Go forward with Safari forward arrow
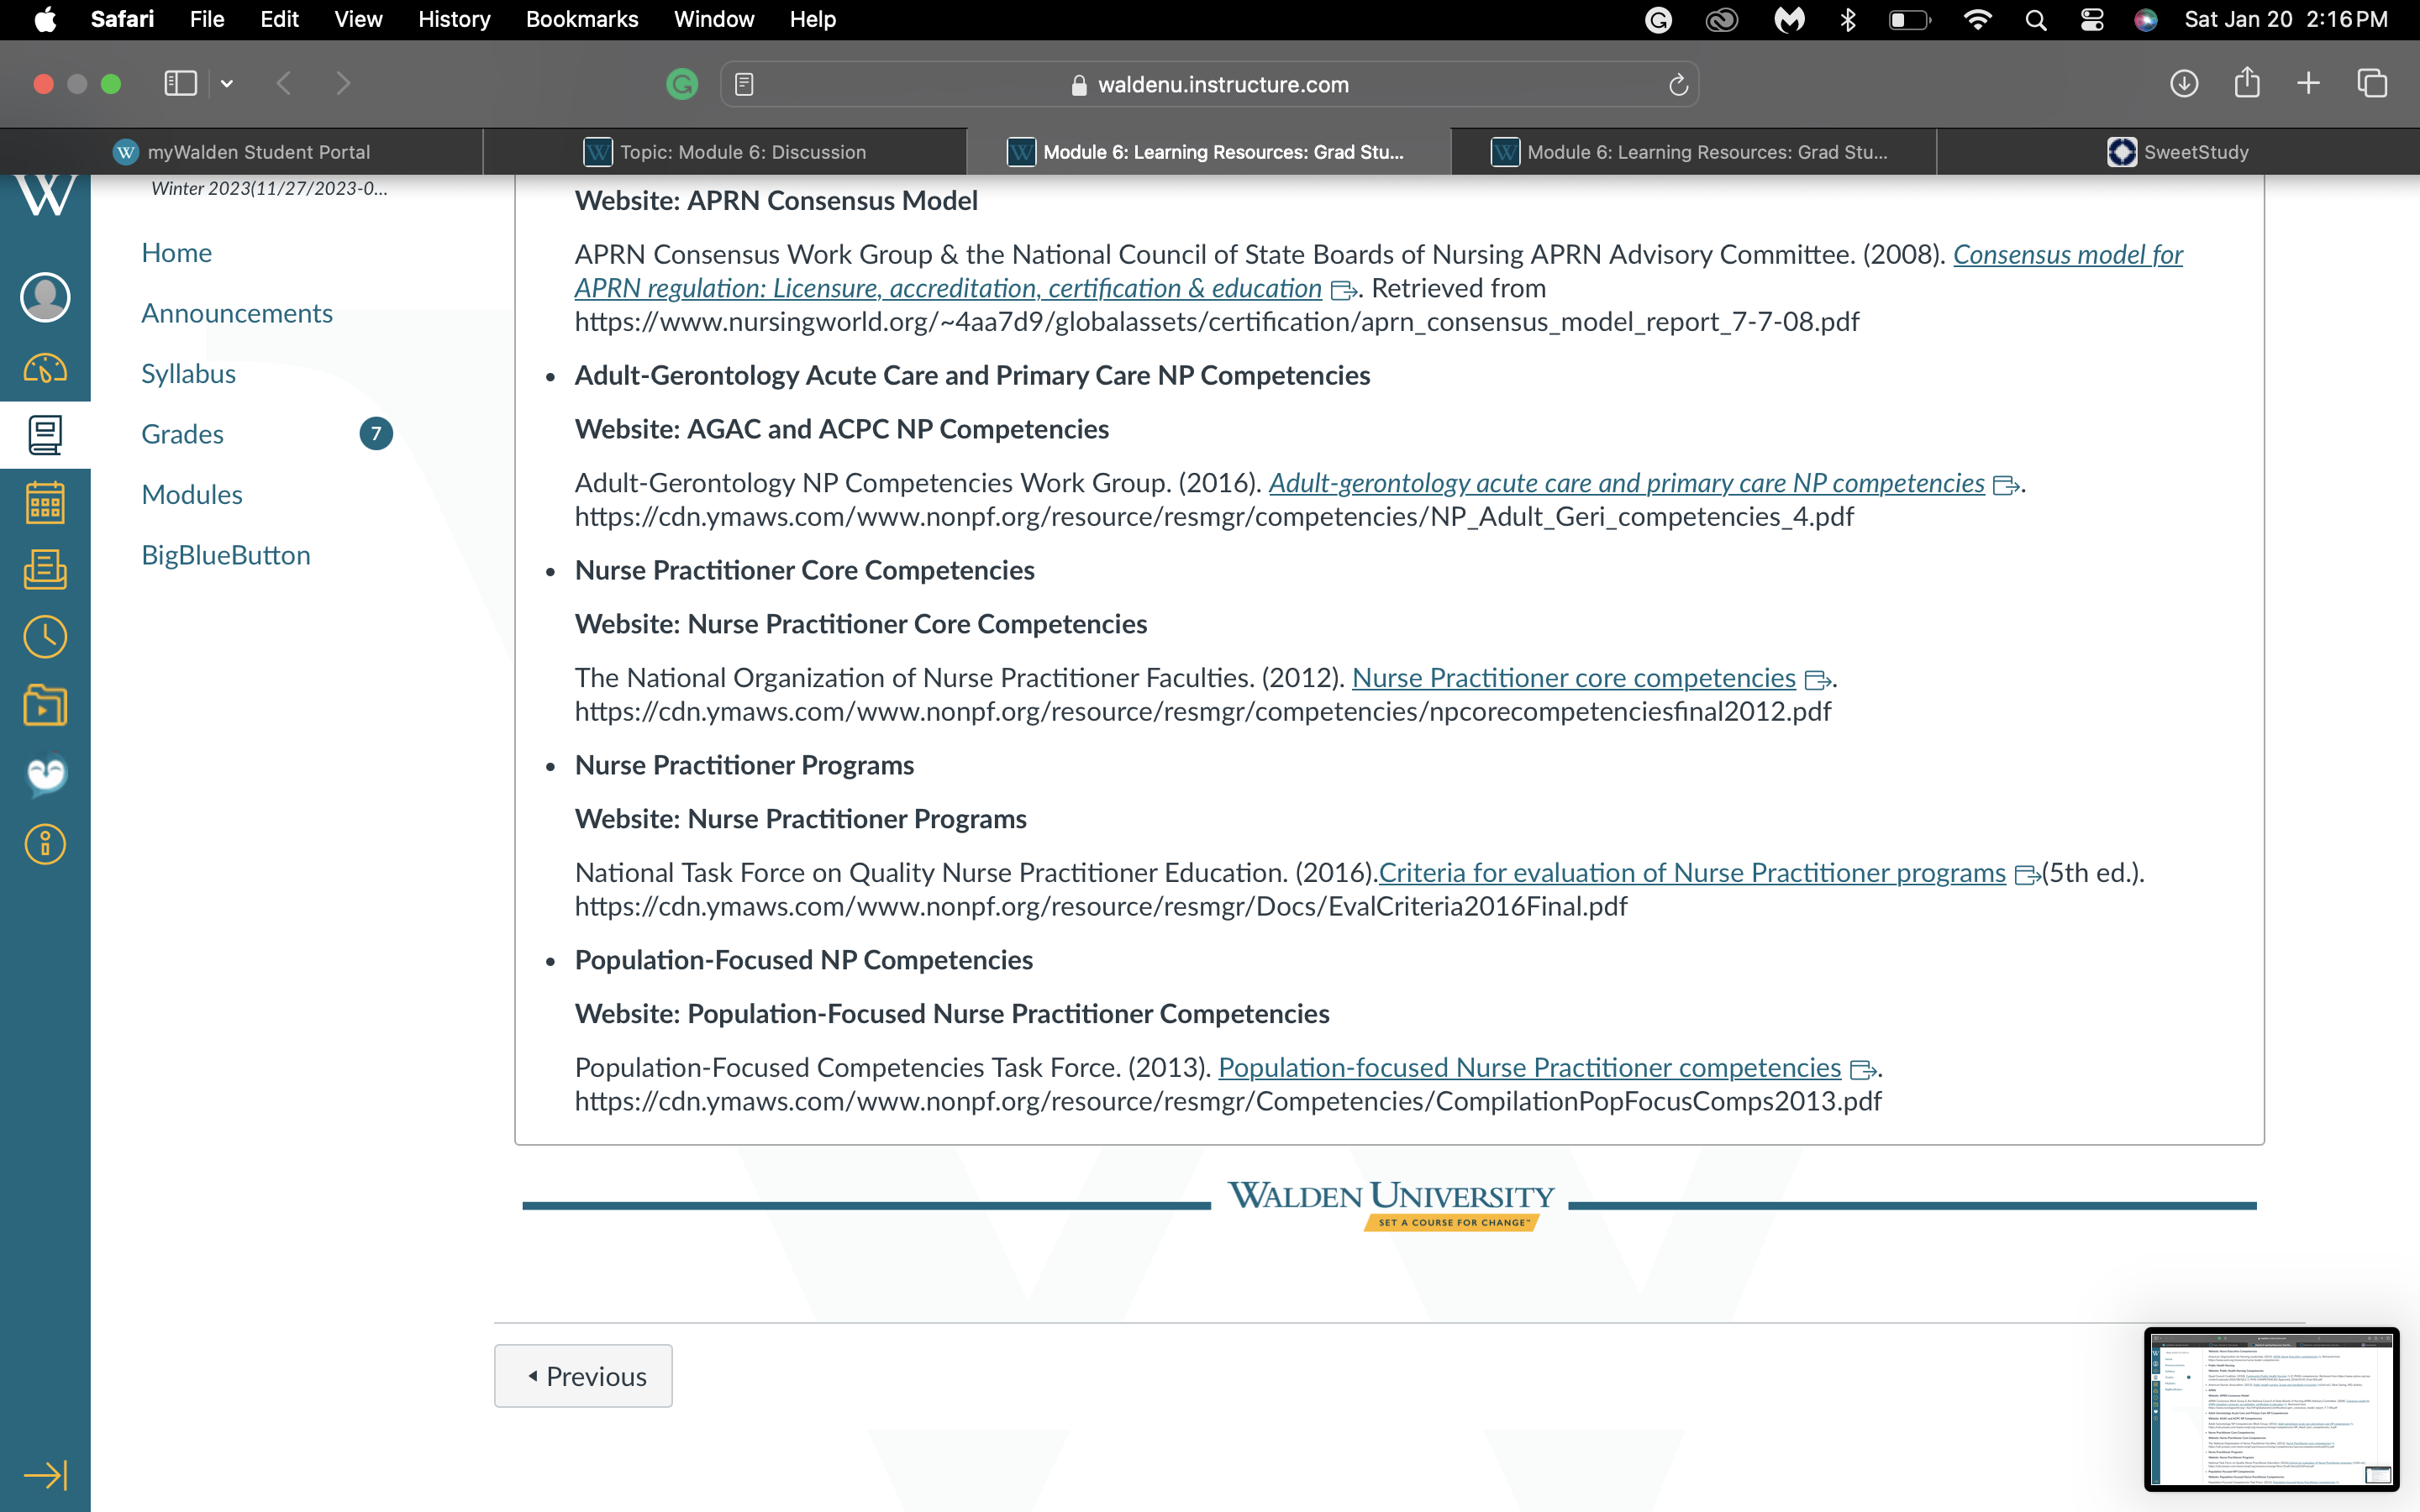This screenshot has height=1512, width=2420. coord(343,83)
